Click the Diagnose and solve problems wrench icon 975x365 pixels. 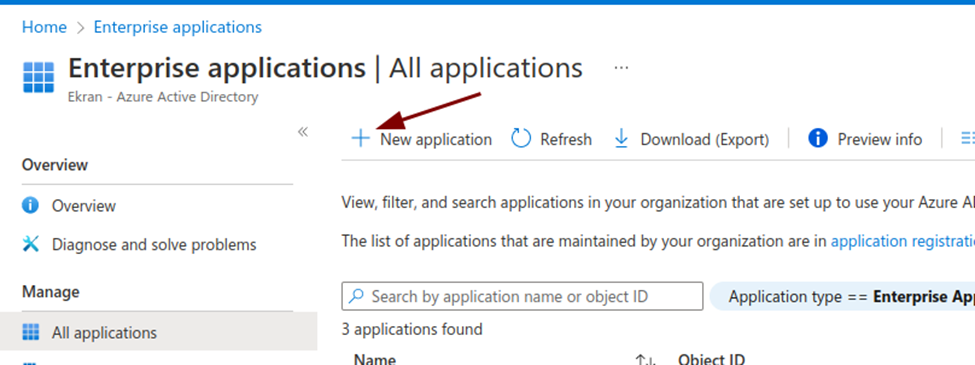(30, 244)
